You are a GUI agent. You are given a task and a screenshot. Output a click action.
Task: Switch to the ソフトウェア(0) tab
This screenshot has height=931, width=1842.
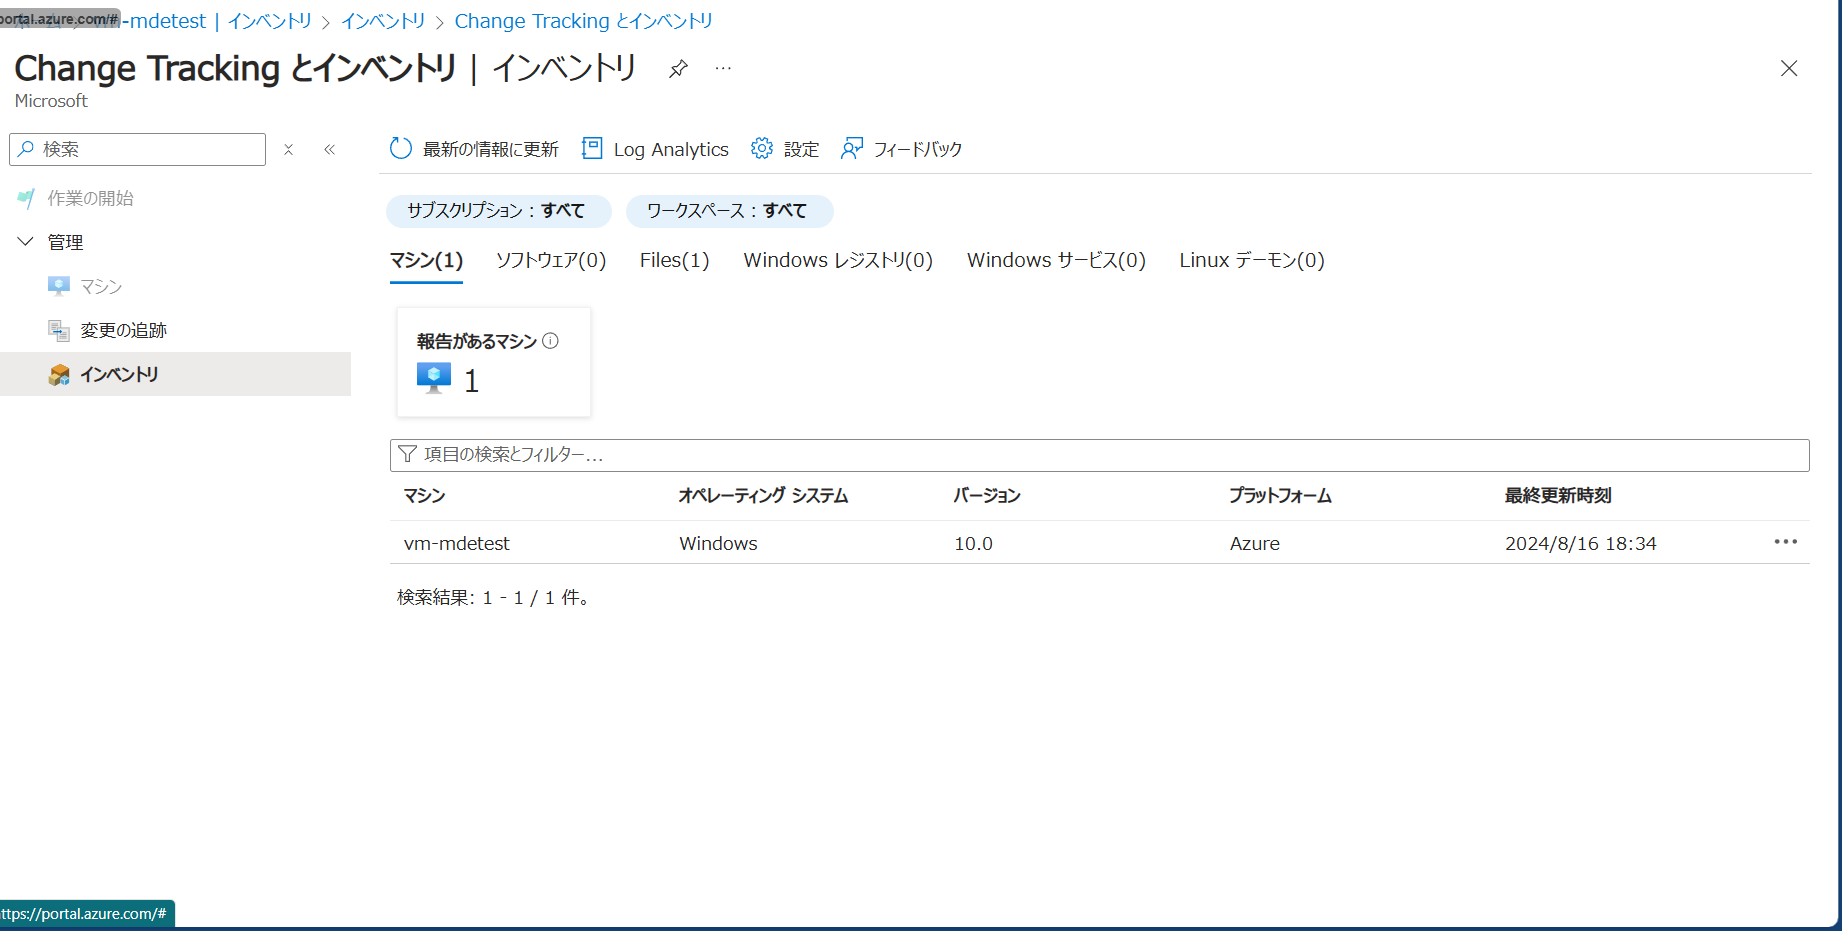(551, 261)
